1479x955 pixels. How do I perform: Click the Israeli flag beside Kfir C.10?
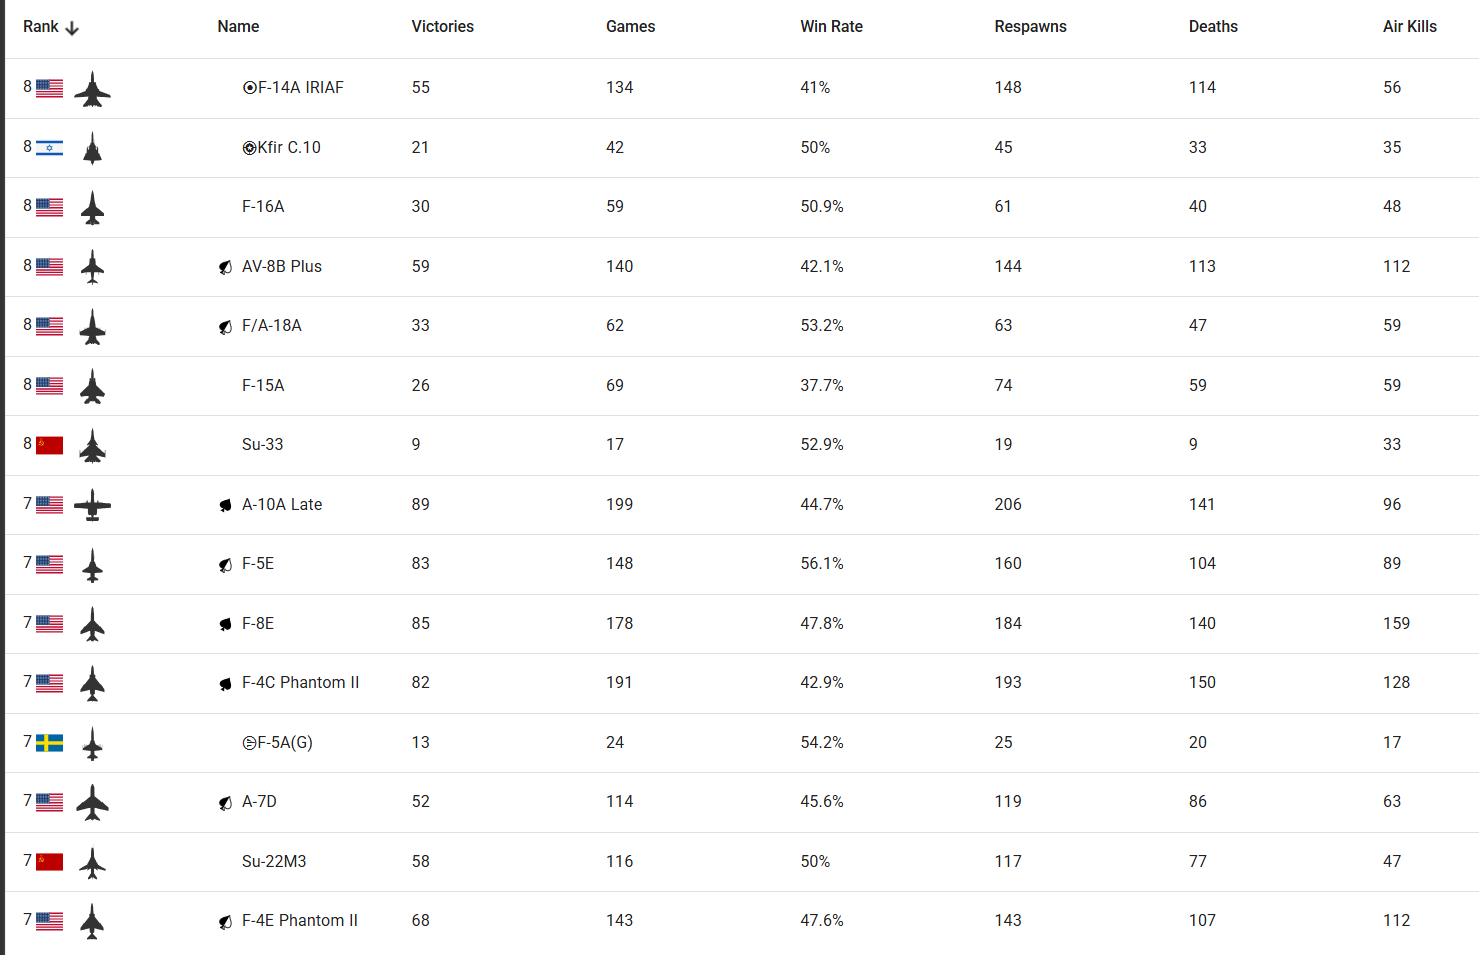click(x=49, y=148)
